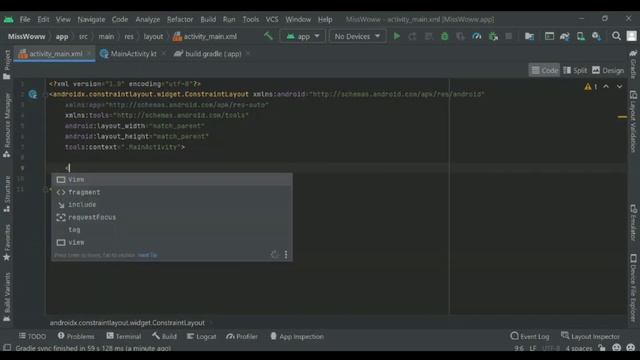This screenshot has height=360, width=640.
Task: Open the File menu
Action: coord(25,19)
